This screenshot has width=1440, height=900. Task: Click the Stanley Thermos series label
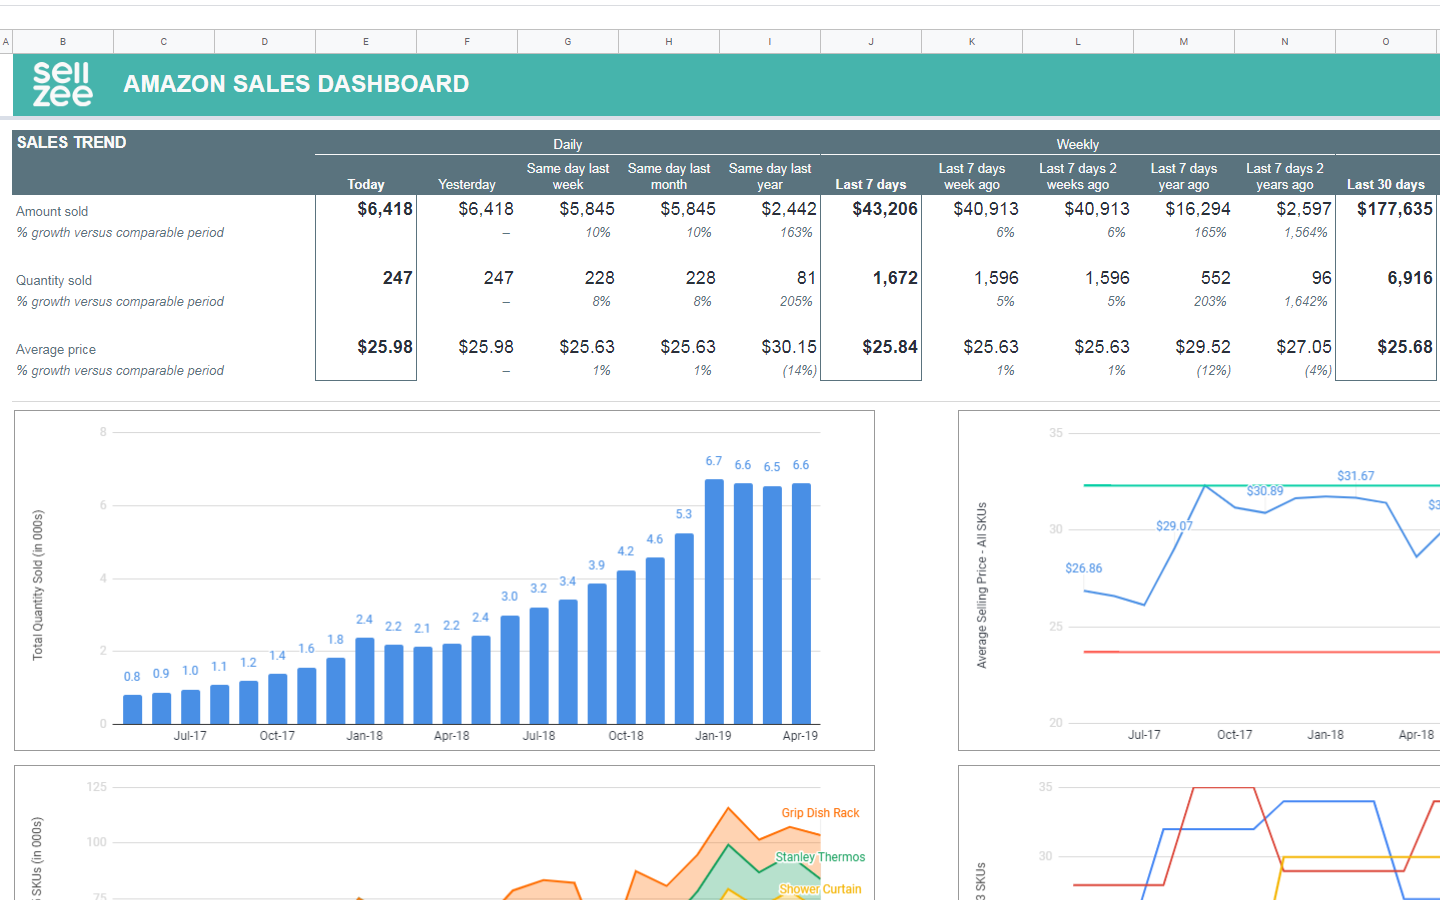tap(820, 857)
